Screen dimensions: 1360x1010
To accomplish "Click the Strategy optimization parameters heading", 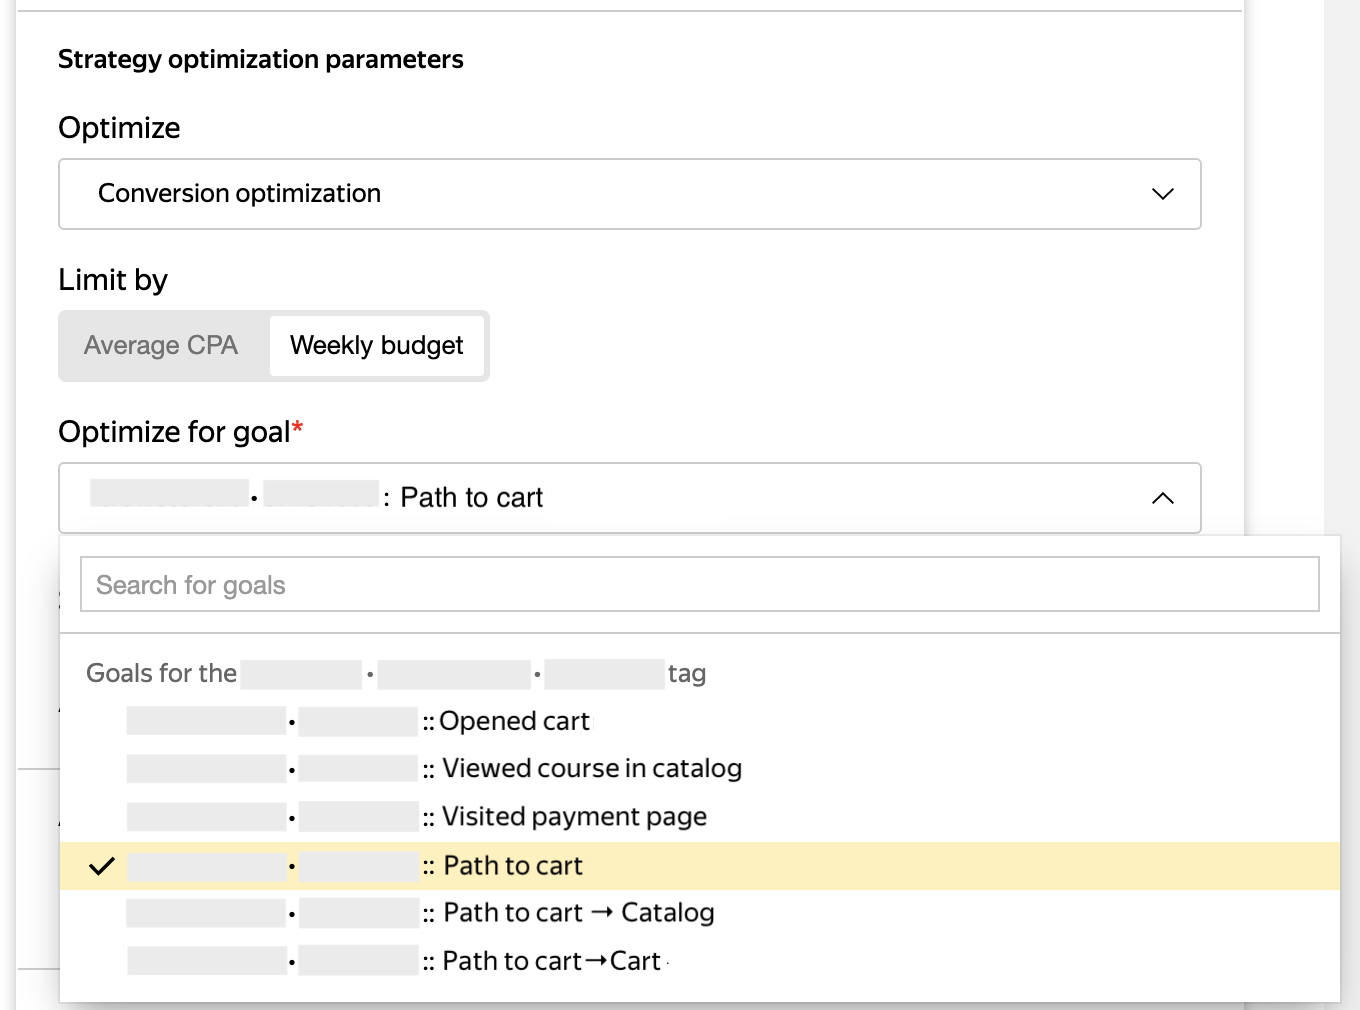I will 260,60.
